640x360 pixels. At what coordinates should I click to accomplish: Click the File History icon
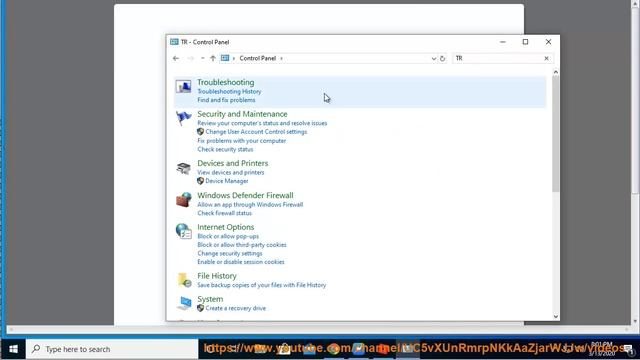[184, 280]
